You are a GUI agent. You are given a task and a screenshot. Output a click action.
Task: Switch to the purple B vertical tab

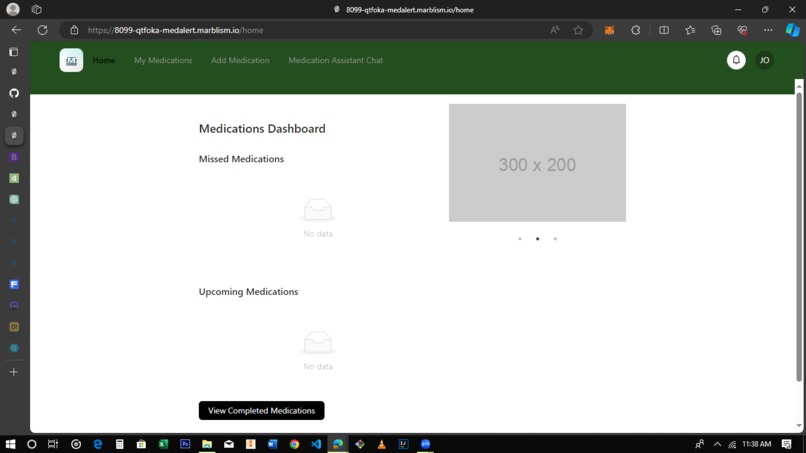click(x=14, y=157)
